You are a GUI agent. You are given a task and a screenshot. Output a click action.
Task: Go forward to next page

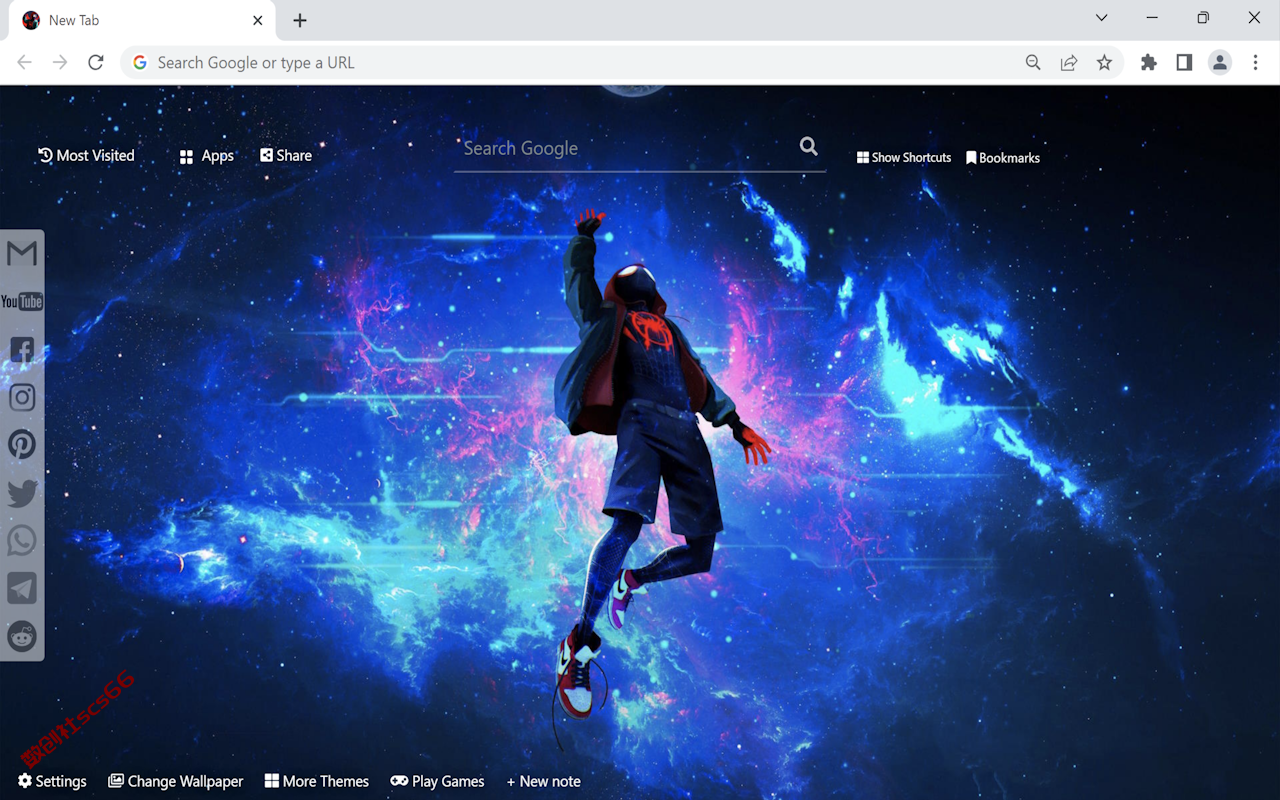tap(60, 63)
